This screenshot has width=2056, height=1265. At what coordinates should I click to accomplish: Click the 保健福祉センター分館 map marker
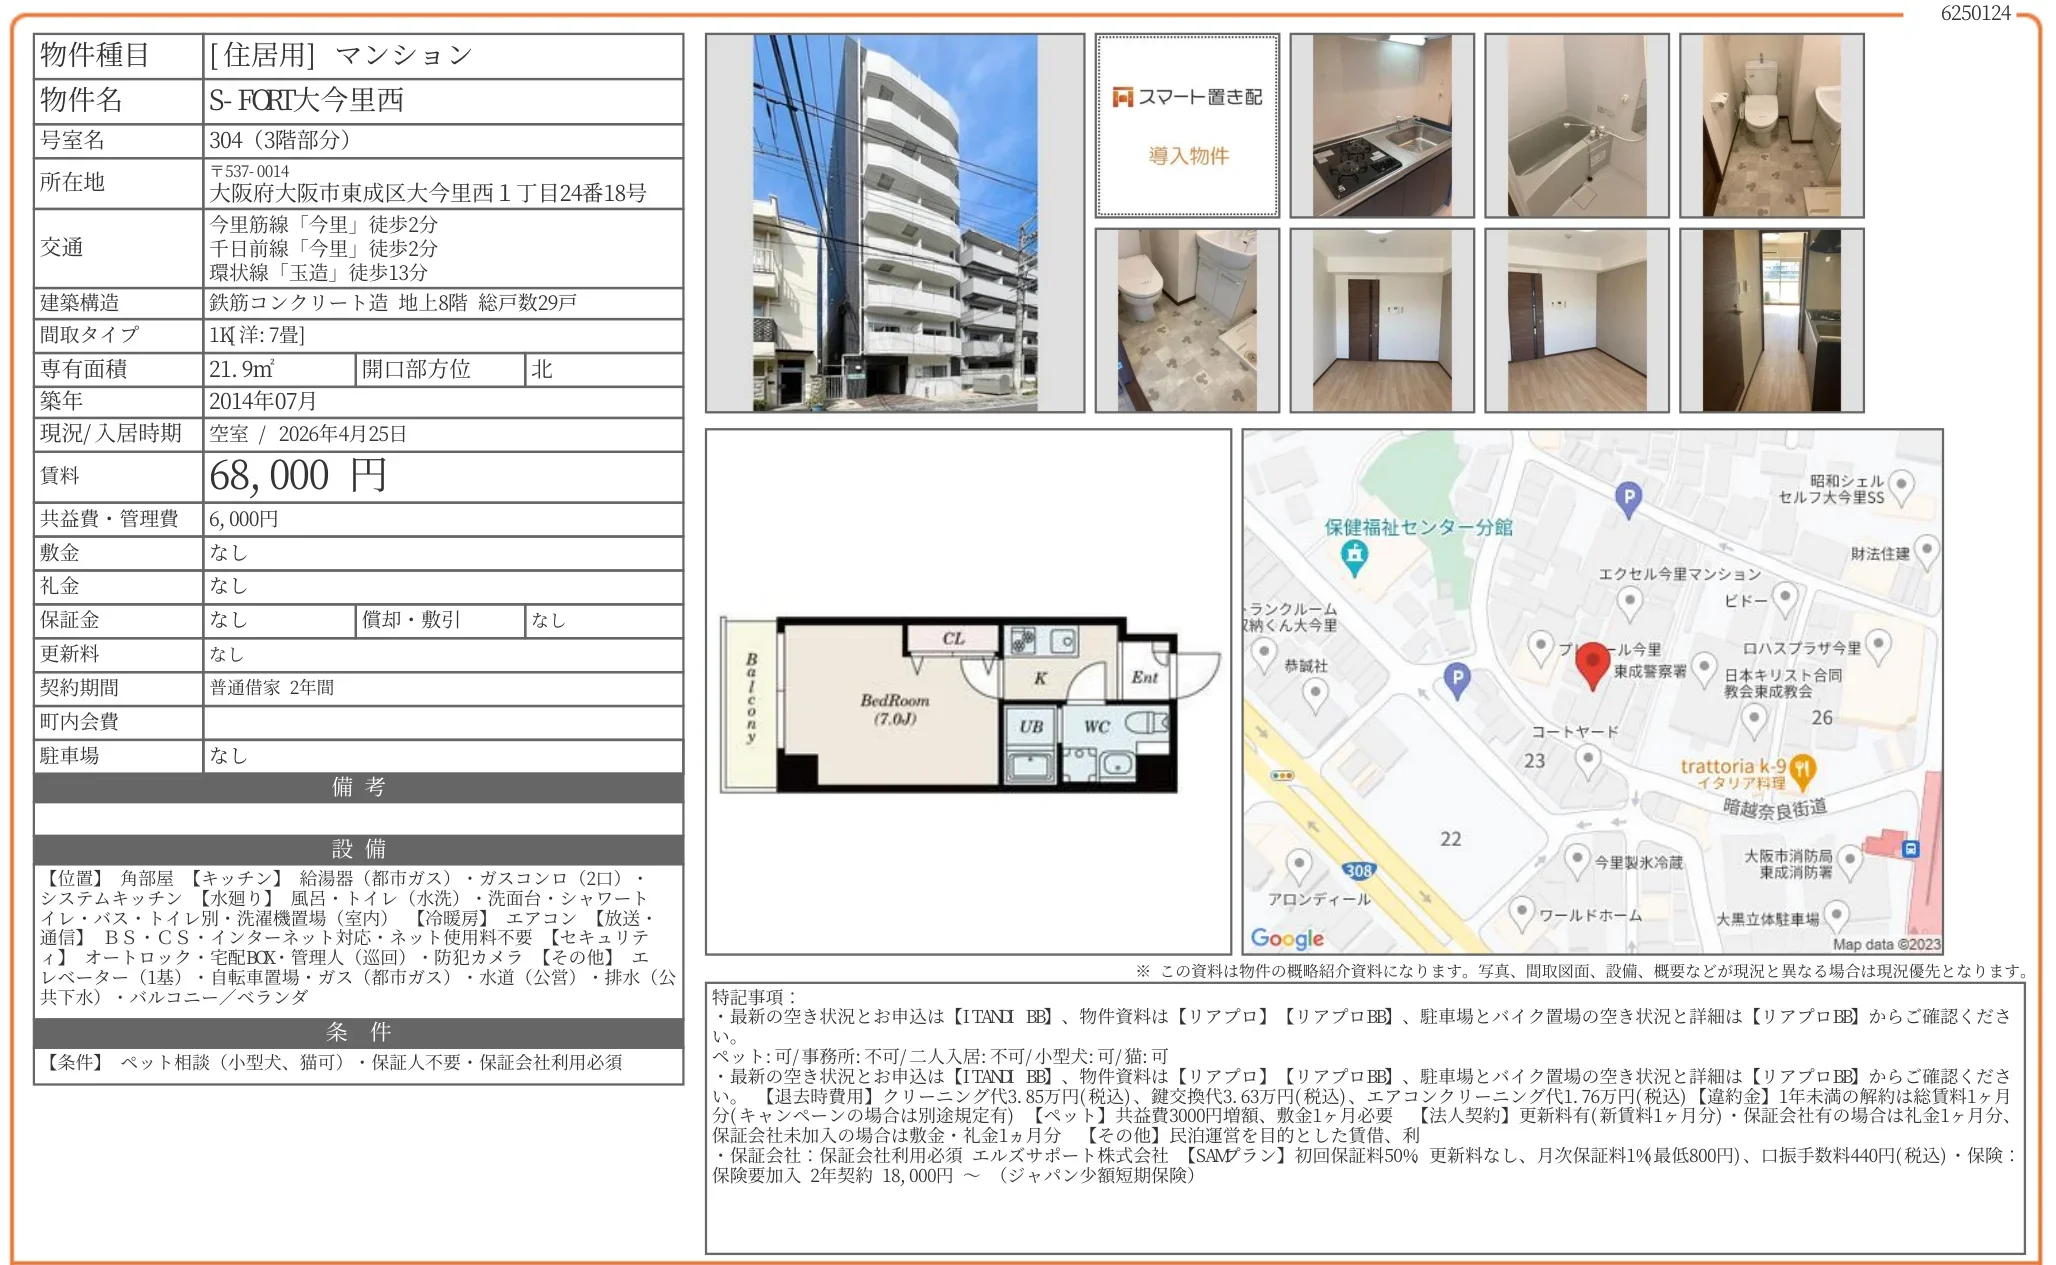click(x=1355, y=555)
